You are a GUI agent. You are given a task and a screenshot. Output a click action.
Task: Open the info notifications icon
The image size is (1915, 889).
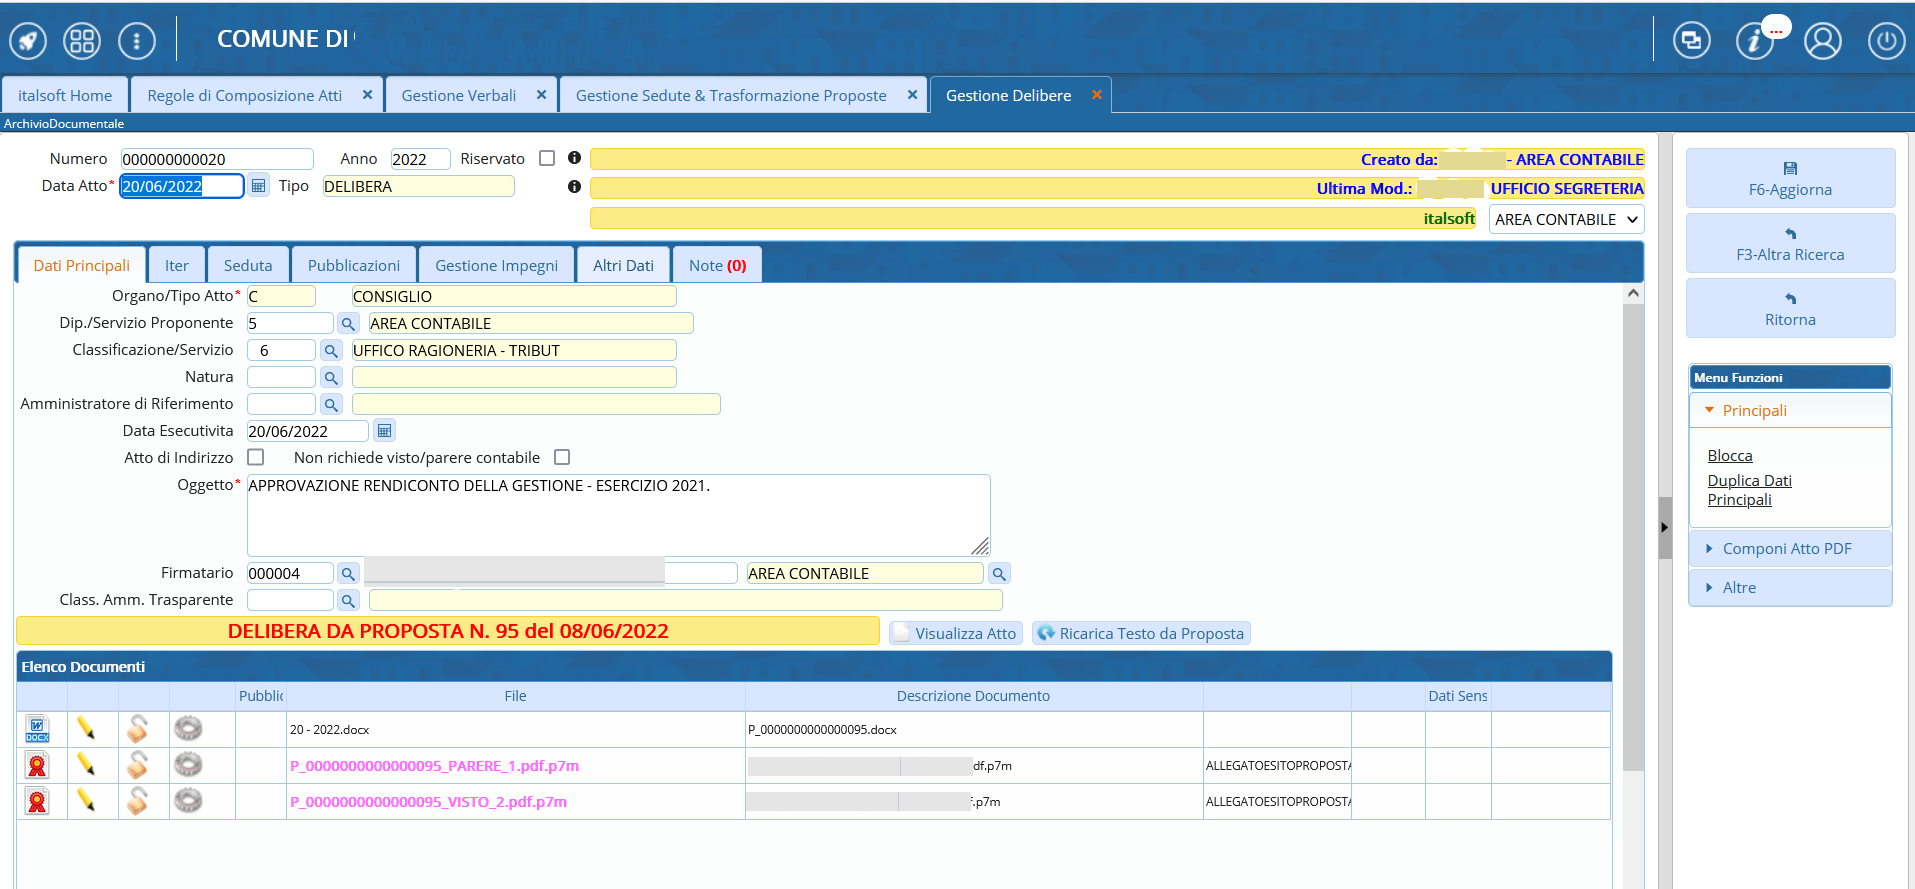(1755, 41)
